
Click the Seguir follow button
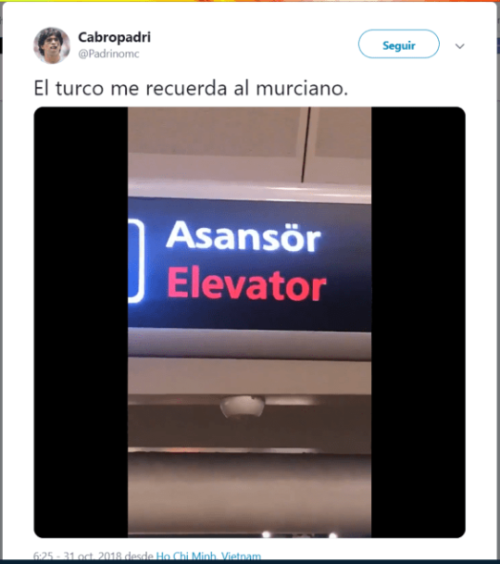[x=399, y=44]
